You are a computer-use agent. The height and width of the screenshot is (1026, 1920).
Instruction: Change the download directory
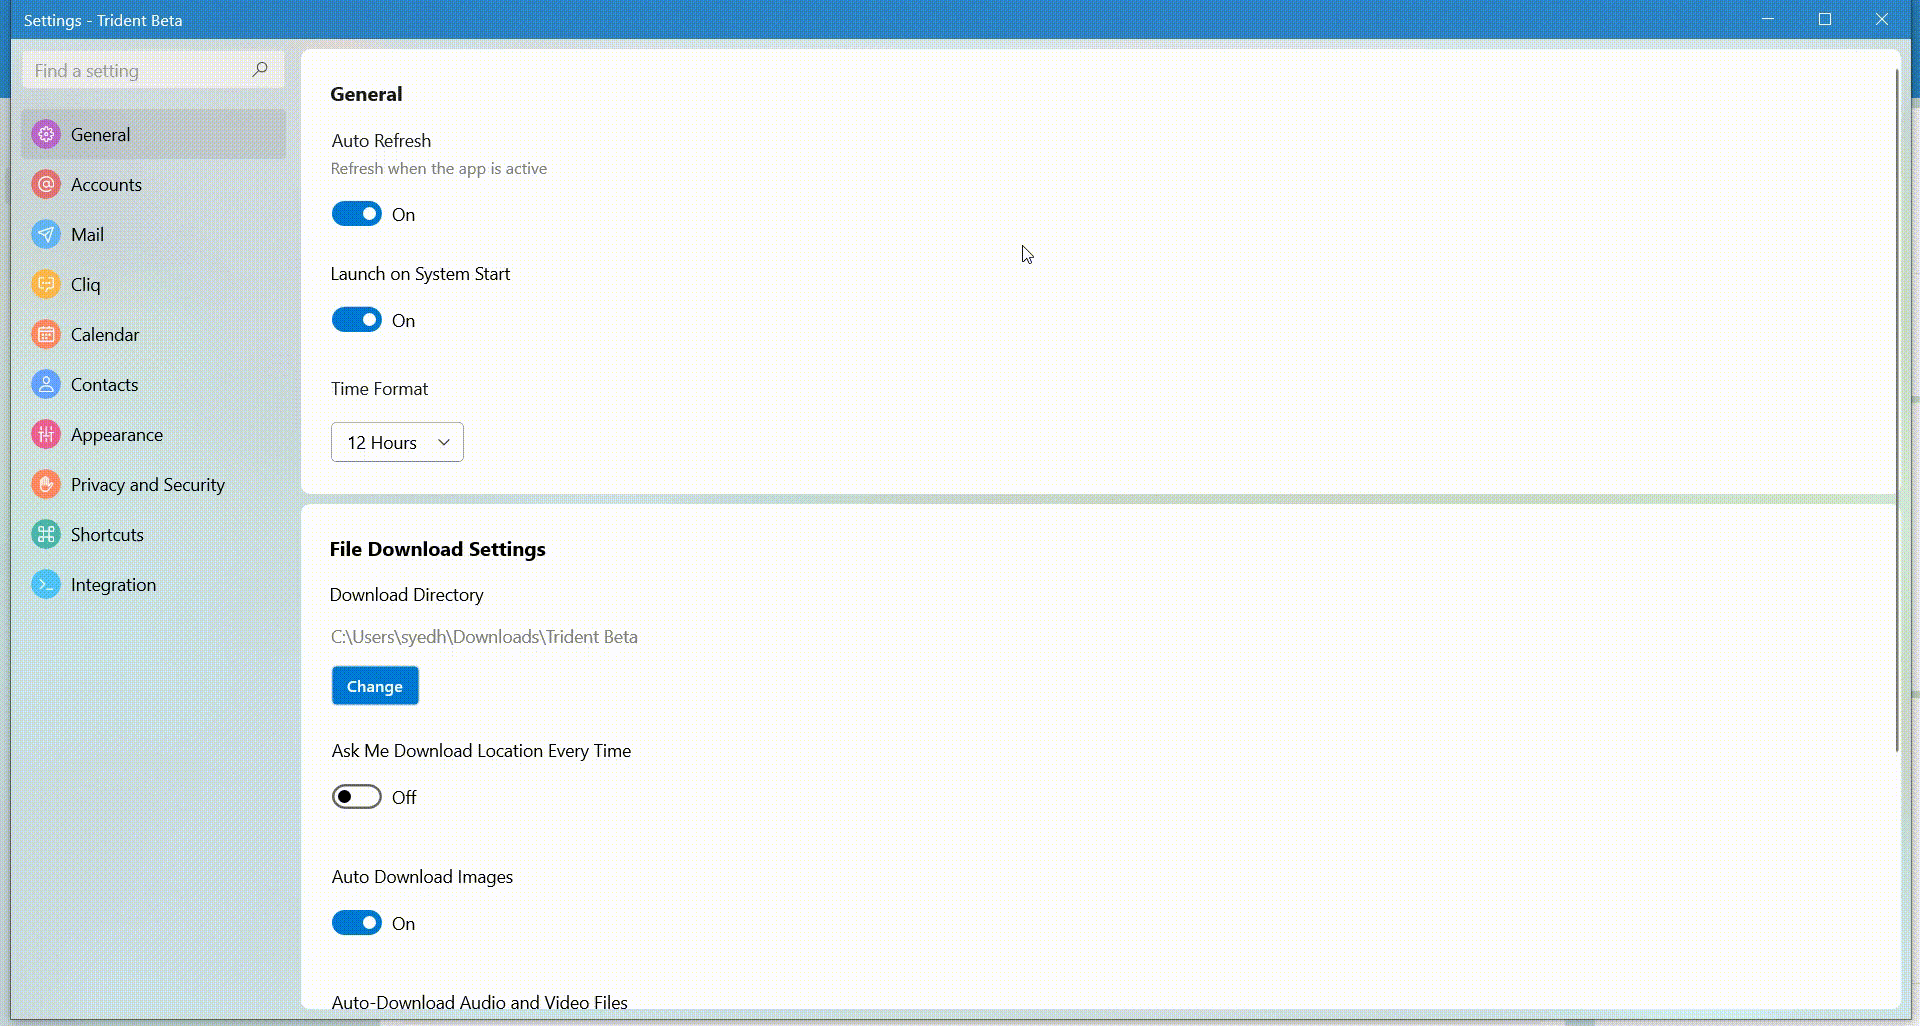pos(375,686)
